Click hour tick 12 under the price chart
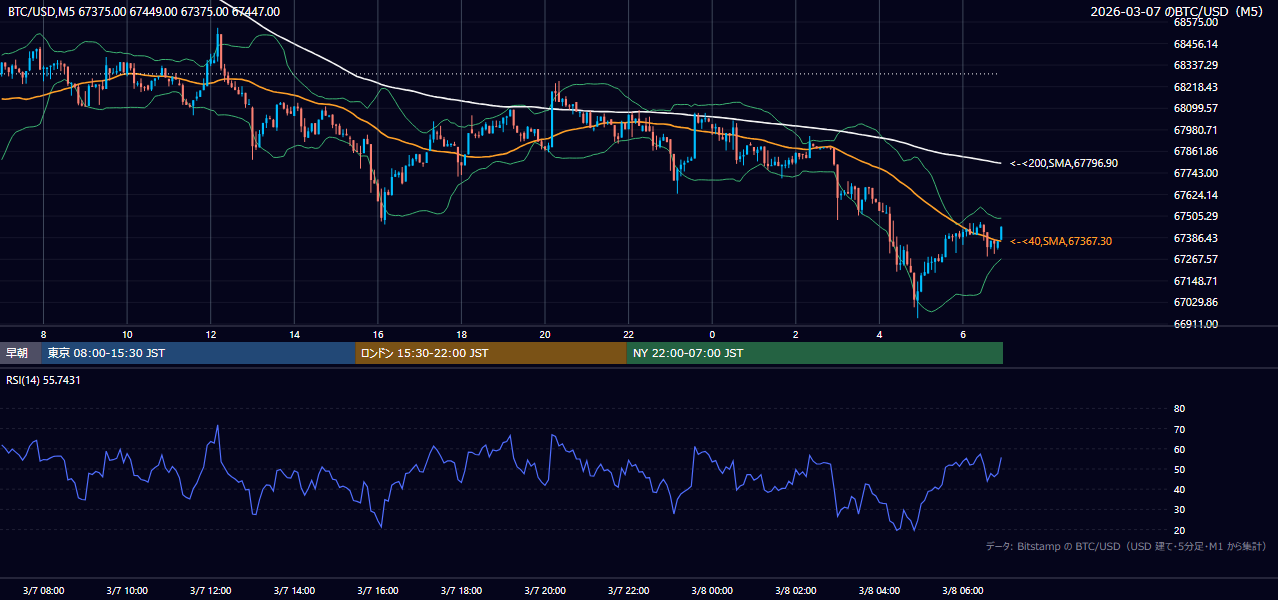This screenshot has height=600, width=1278. click(x=211, y=334)
